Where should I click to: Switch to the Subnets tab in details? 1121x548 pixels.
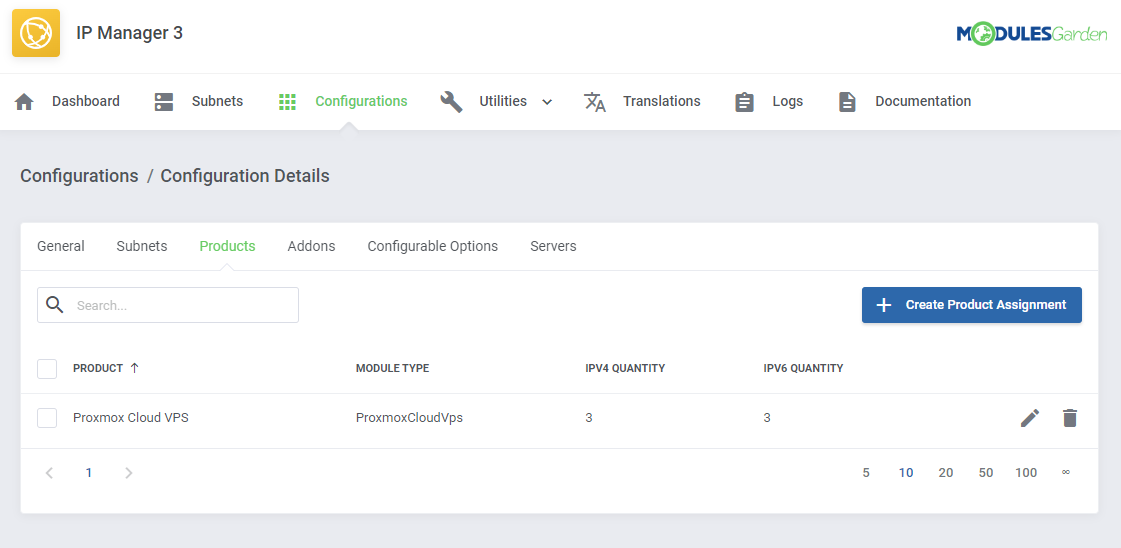point(142,246)
